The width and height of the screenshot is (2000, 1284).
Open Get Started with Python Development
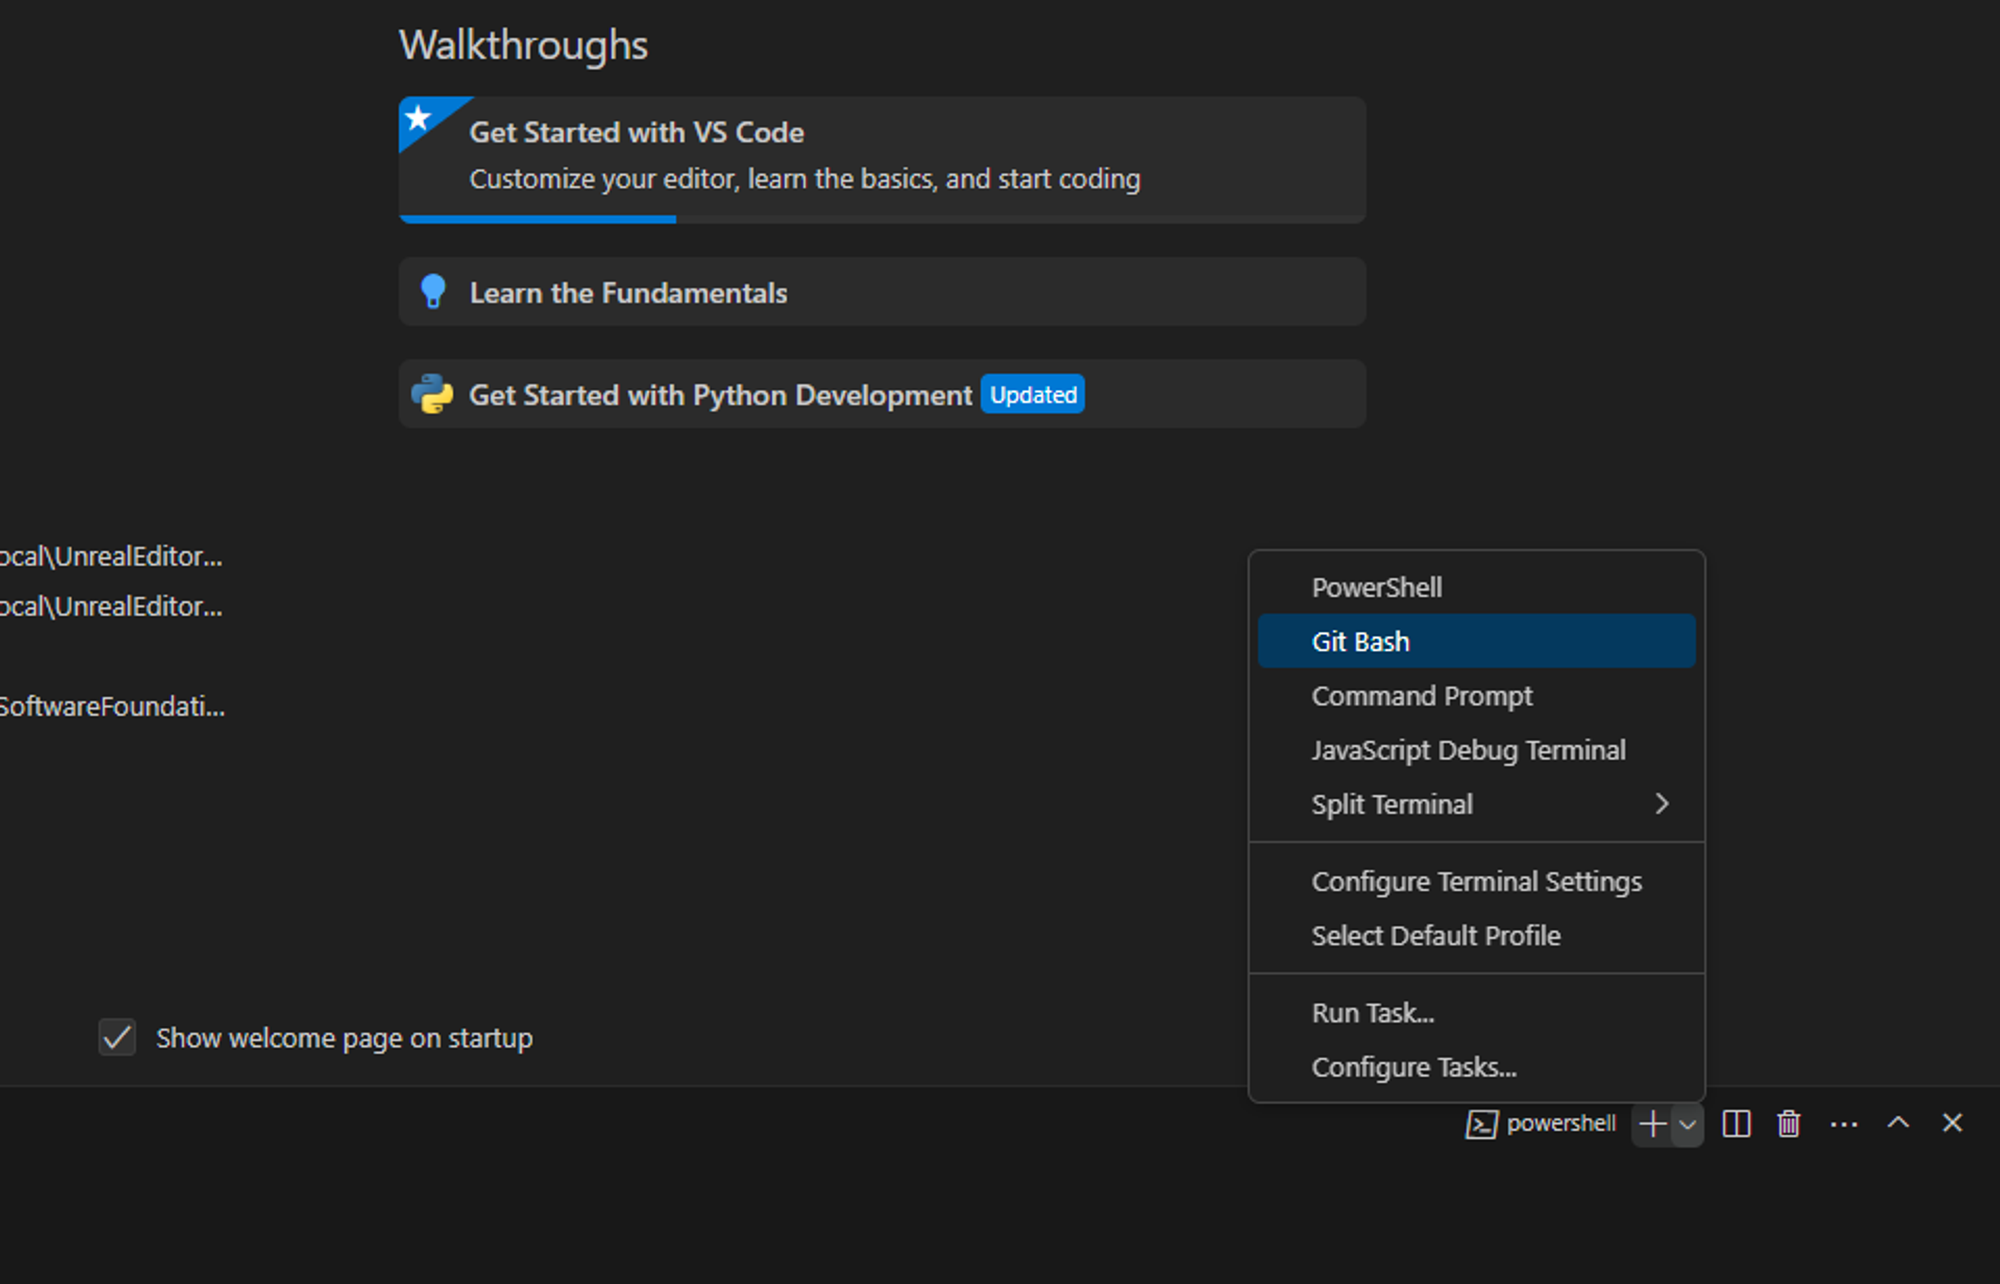coord(720,395)
